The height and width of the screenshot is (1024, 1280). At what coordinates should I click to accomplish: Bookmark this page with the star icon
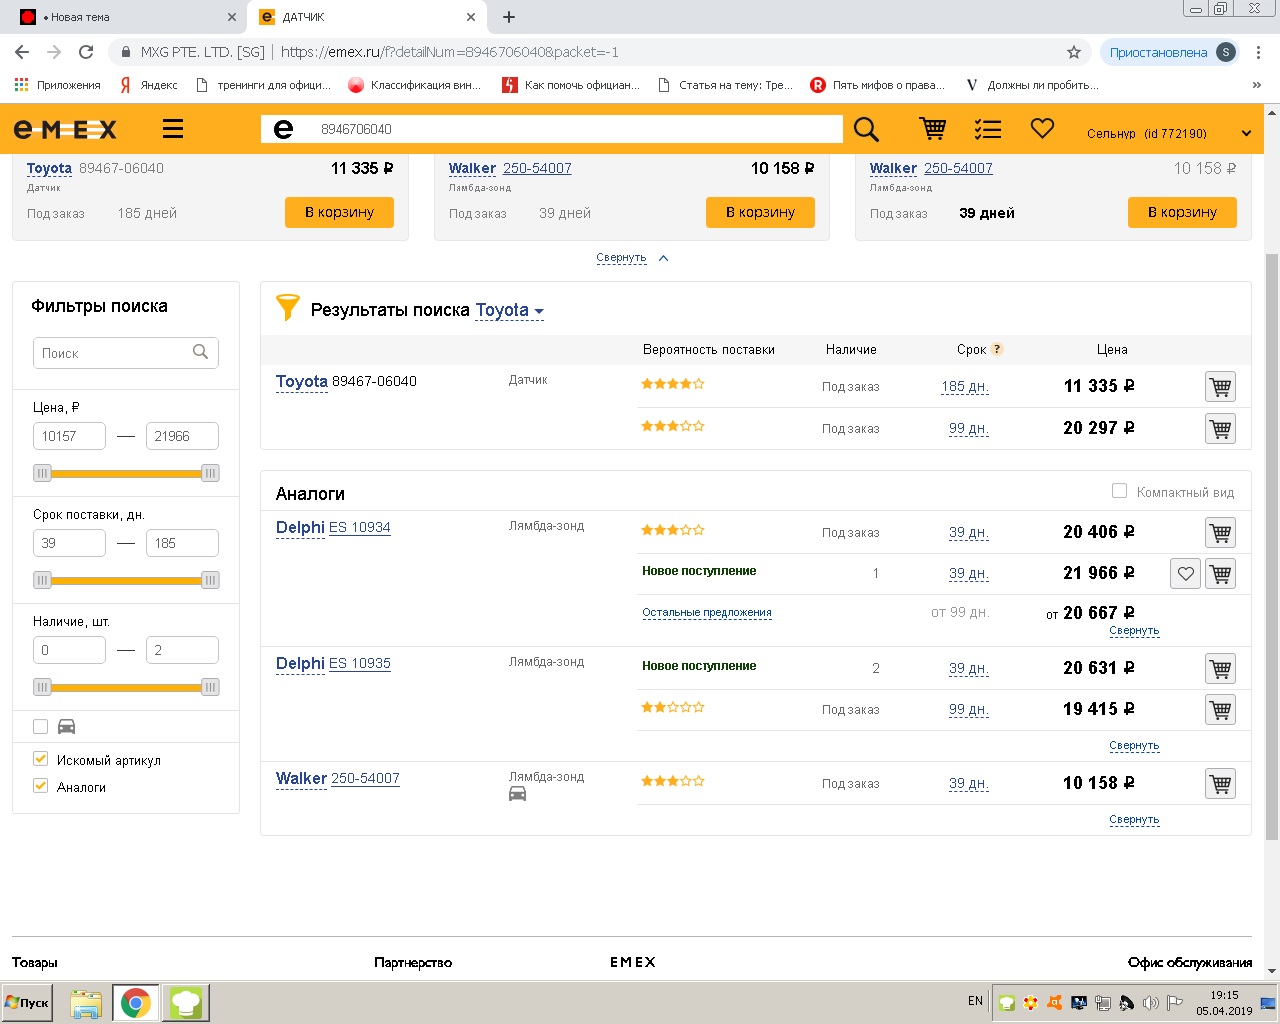tap(1074, 52)
